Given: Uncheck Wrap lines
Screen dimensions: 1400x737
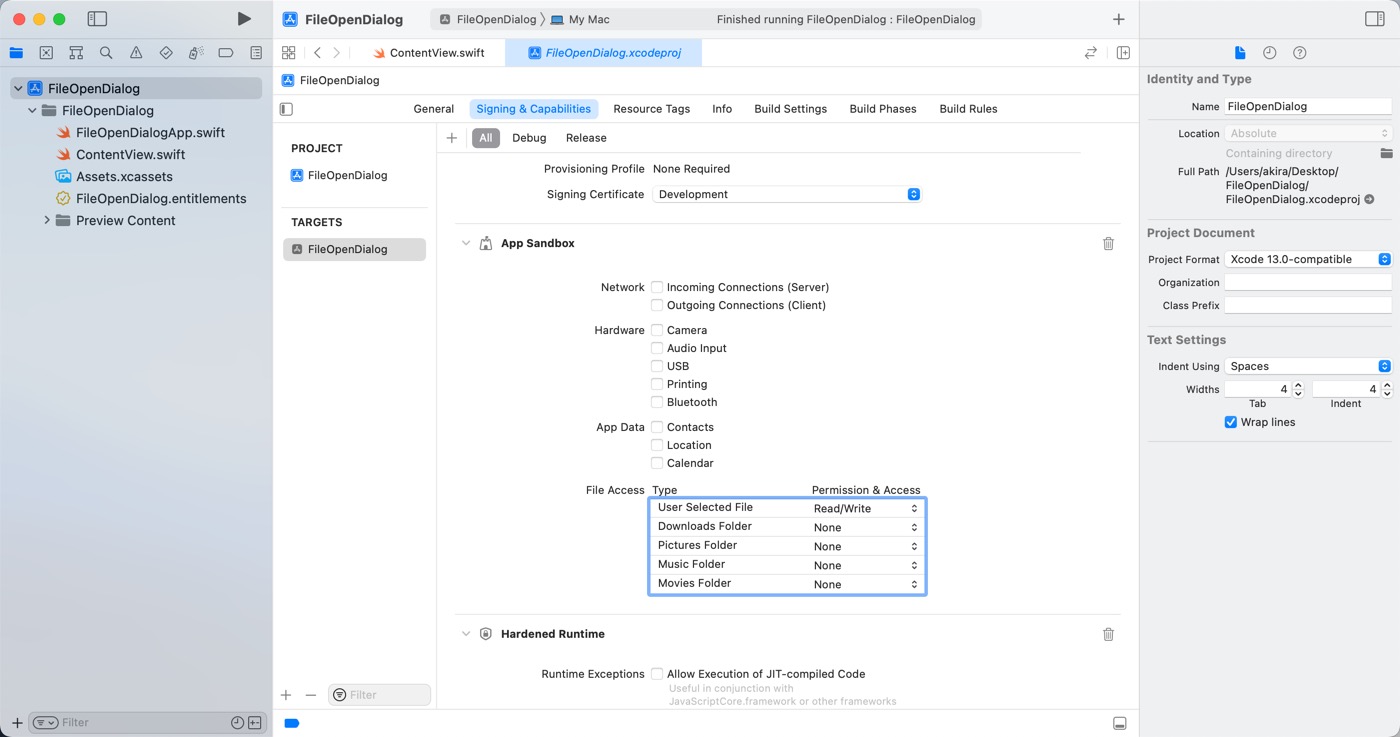Looking at the screenshot, I should (x=1231, y=422).
